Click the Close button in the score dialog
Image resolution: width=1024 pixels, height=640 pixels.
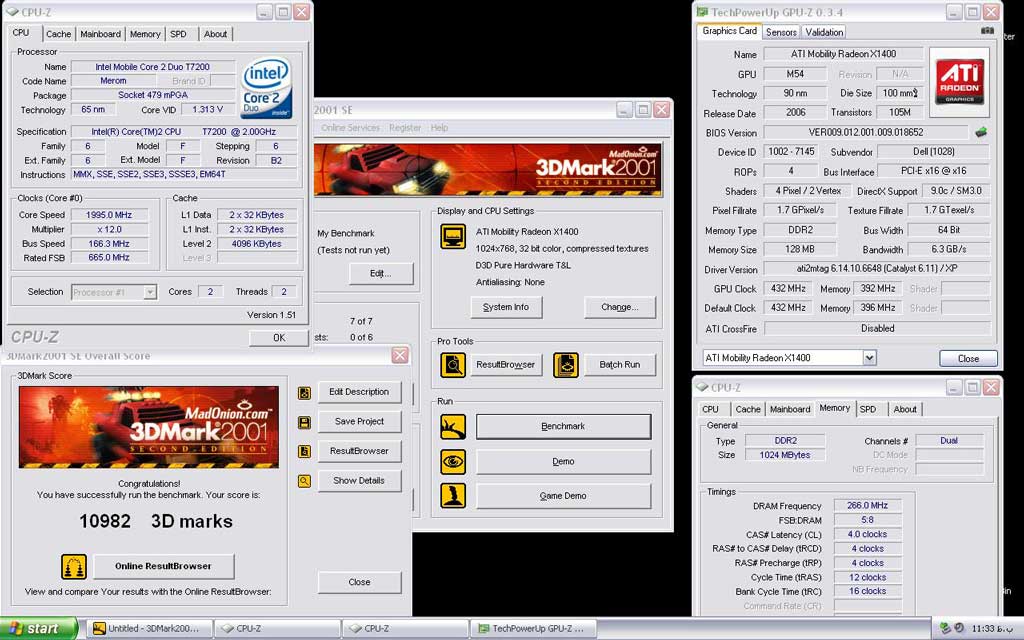click(359, 582)
